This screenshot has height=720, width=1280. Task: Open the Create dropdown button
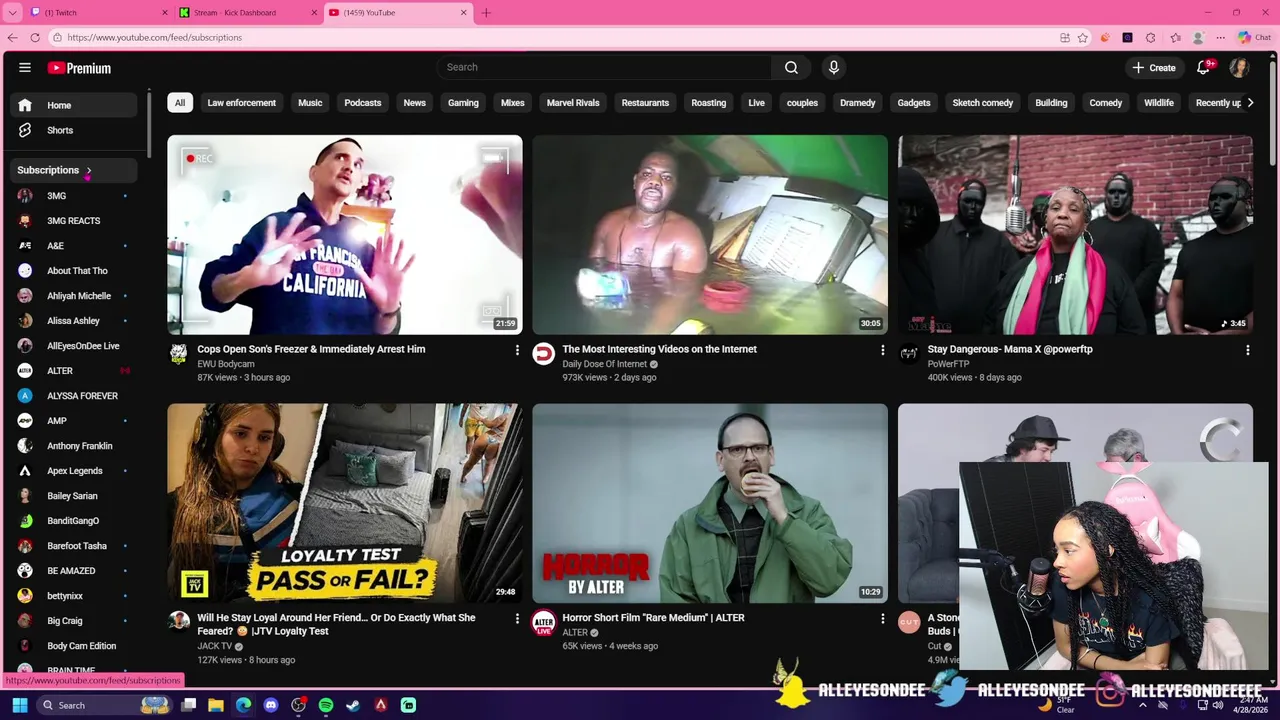tap(1154, 67)
